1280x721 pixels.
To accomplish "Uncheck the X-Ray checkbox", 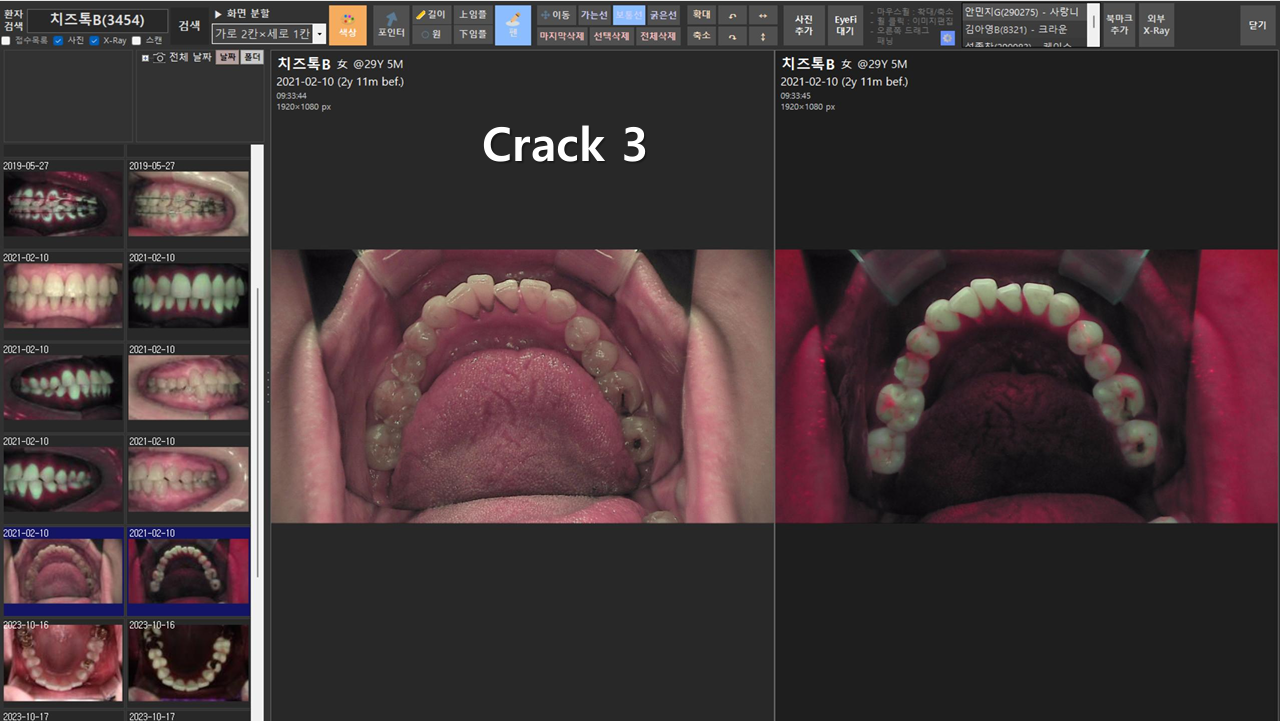I will click(x=94, y=40).
